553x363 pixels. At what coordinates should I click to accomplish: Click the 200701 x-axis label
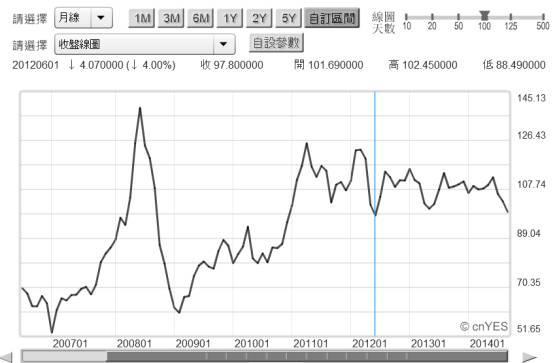point(70,343)
